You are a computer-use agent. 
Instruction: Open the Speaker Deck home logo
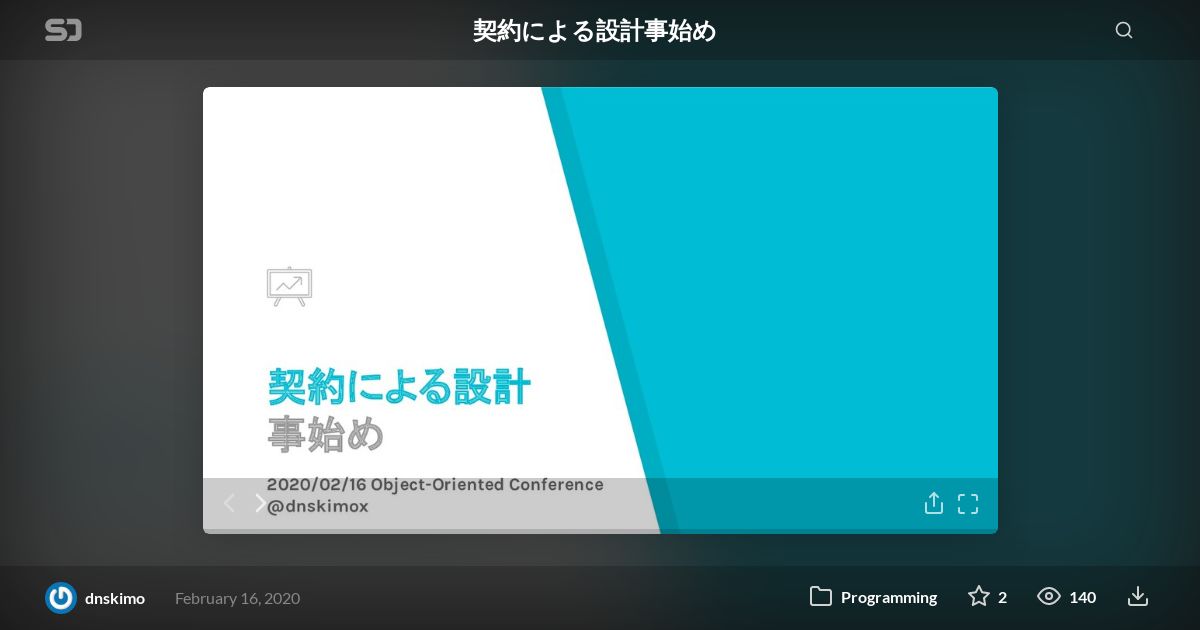(63, 30)
